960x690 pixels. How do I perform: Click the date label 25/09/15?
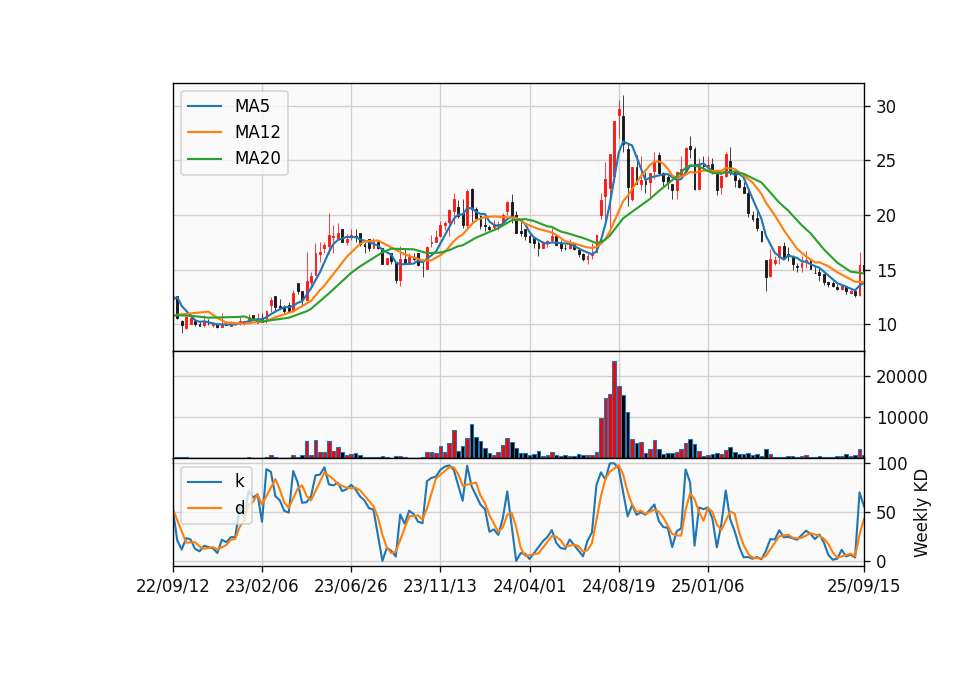point(864,587)
